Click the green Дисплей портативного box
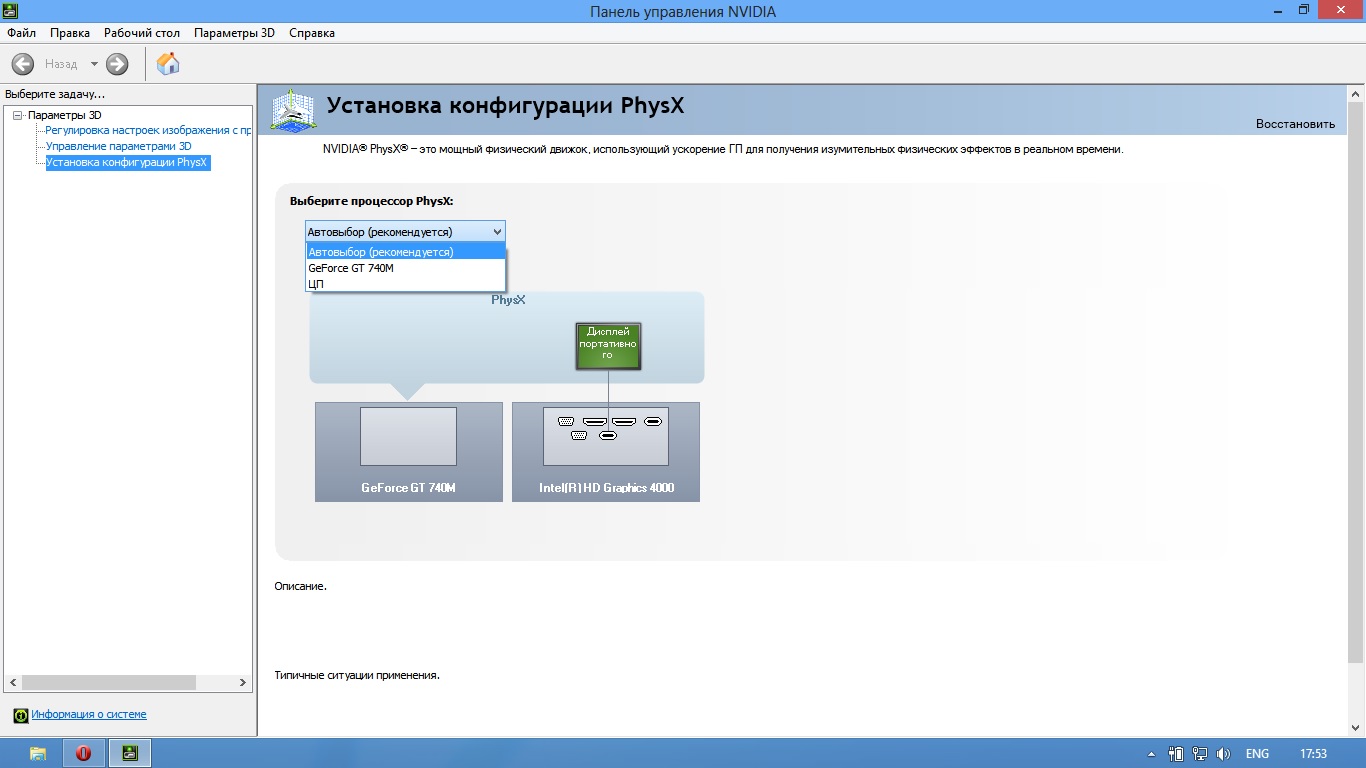The width and height of the screenshot is (1366, 768). point(608,346)
